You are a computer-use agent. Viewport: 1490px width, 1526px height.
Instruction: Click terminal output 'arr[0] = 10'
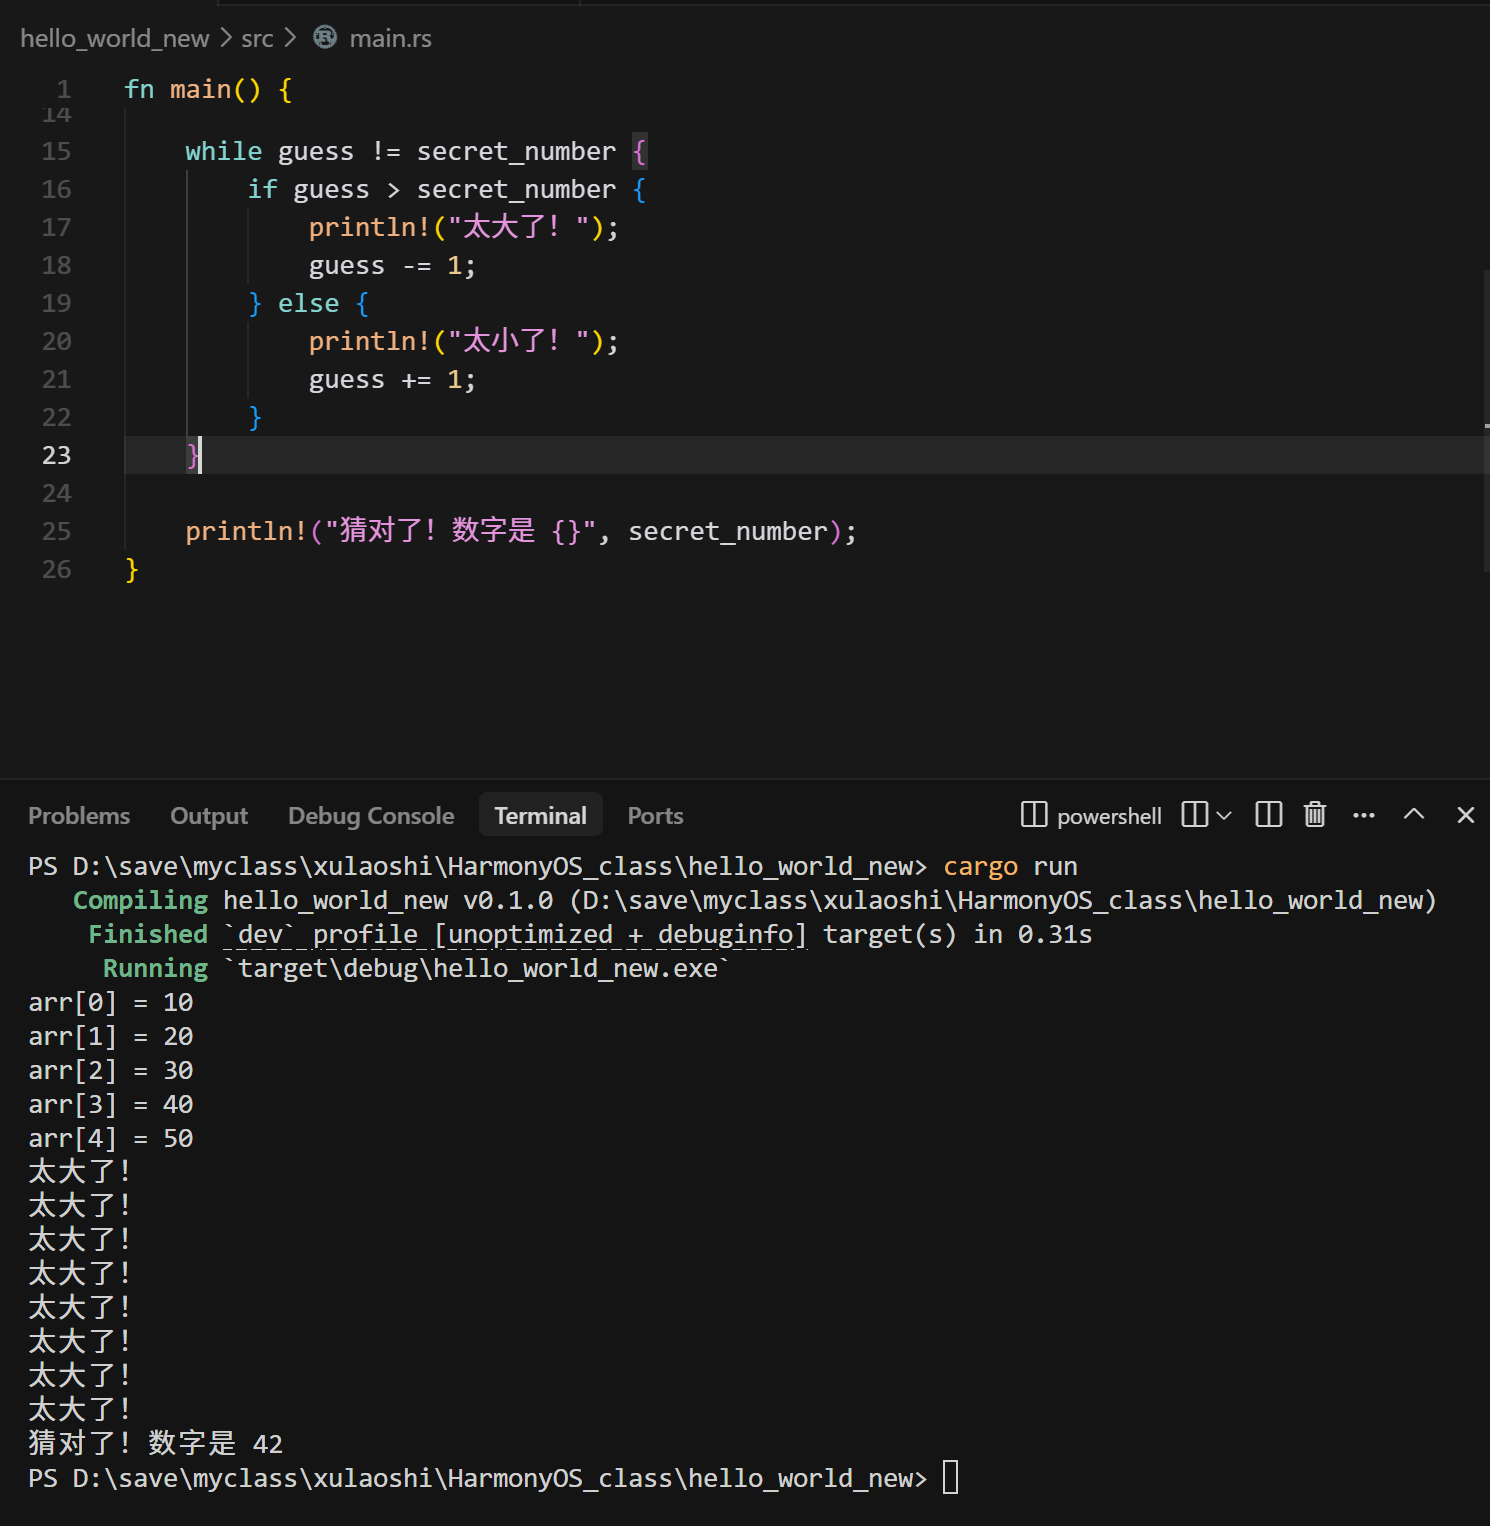click(x=111, y=1002)
